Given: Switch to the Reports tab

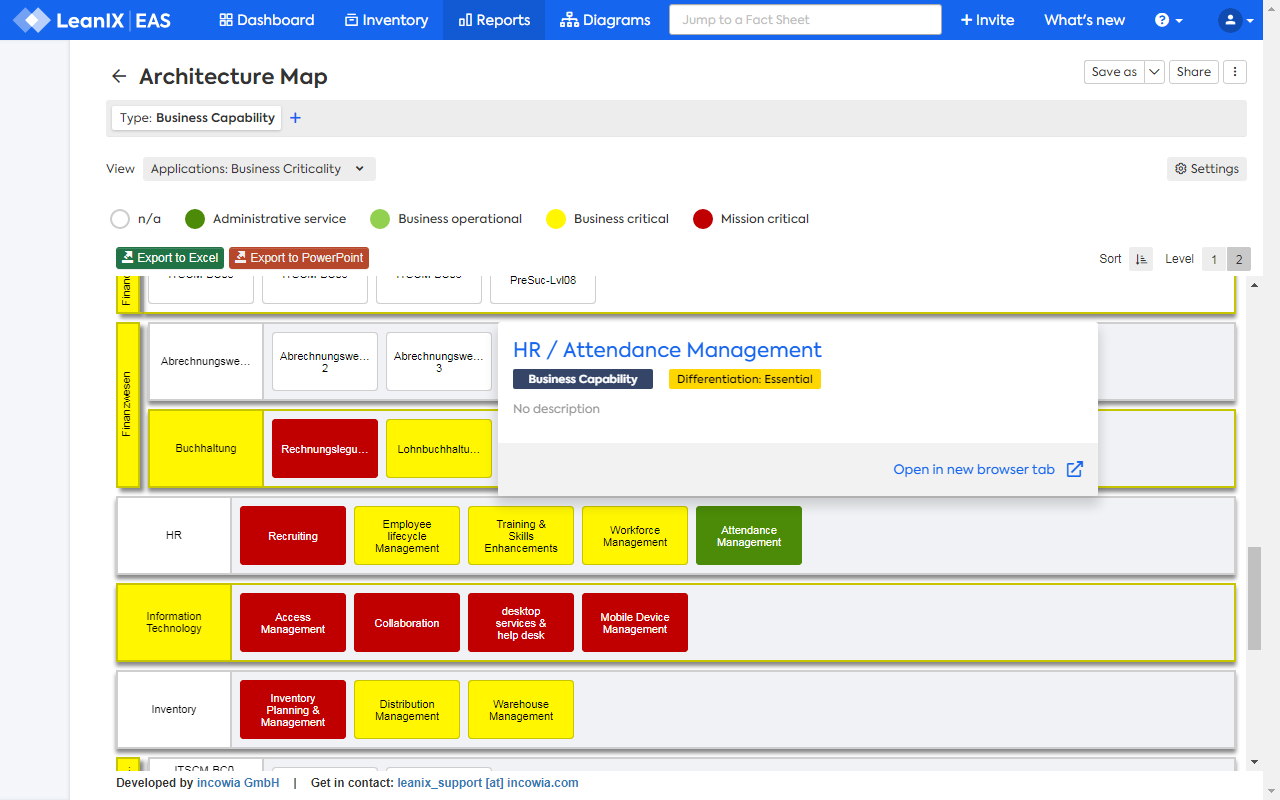Looking at the screenshot, I should coord(494,20).
